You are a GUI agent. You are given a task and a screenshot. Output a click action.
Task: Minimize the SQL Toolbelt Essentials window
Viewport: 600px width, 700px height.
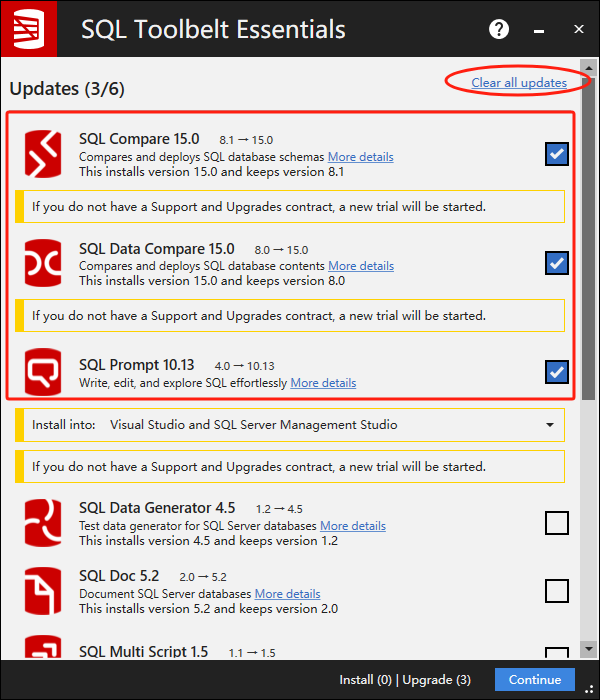pos(539,30)
